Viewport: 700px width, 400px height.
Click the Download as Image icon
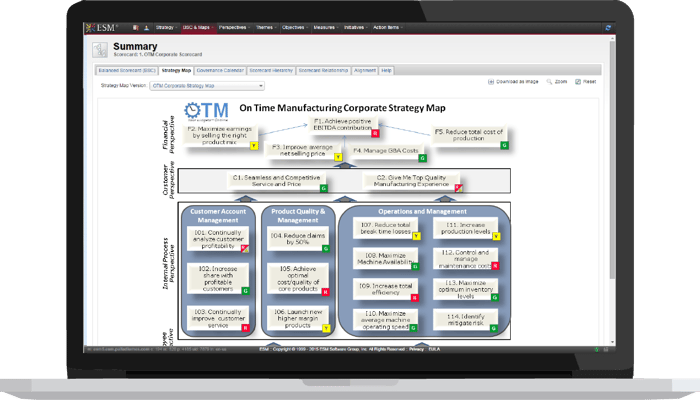click(x=491, y=82)
